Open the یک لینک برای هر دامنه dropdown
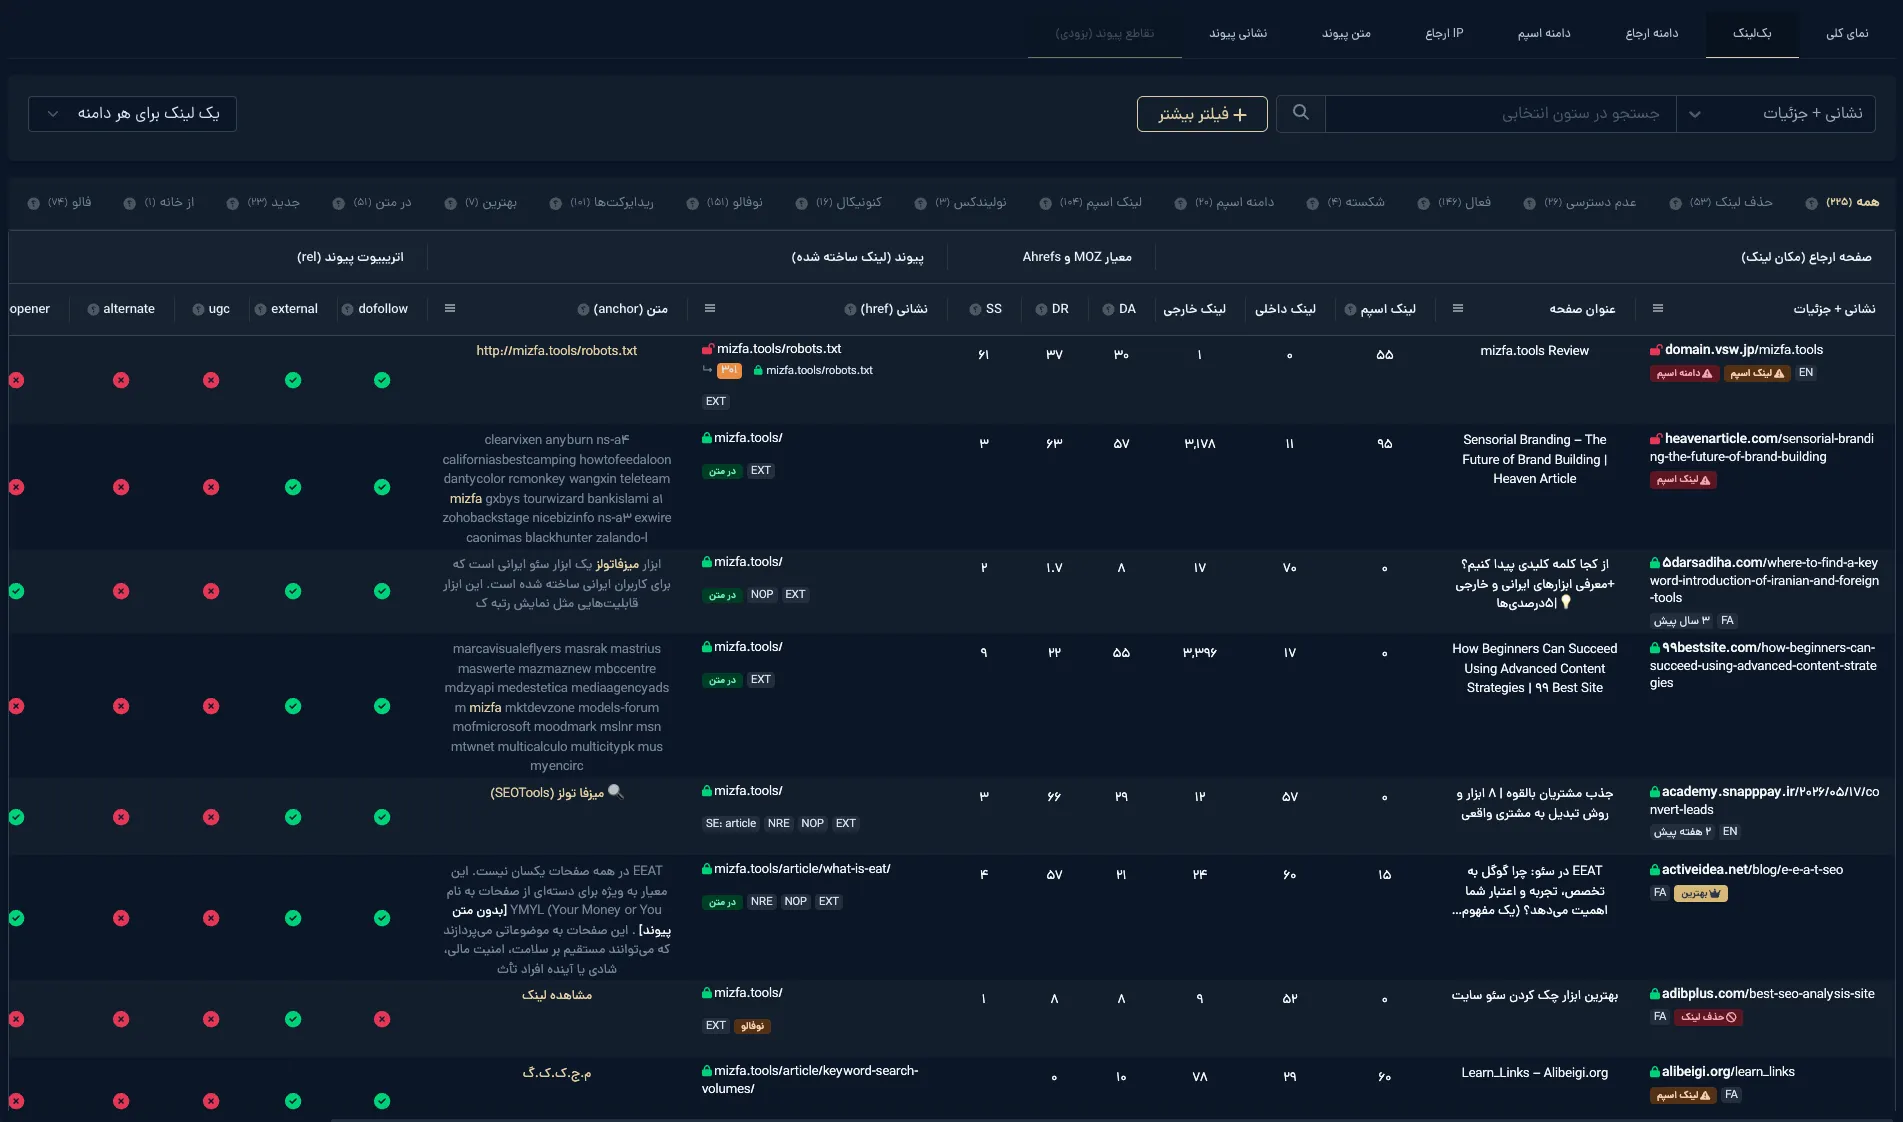Image resolution: width=1903 pixels, height=1122 pixels. pos(132,114)
